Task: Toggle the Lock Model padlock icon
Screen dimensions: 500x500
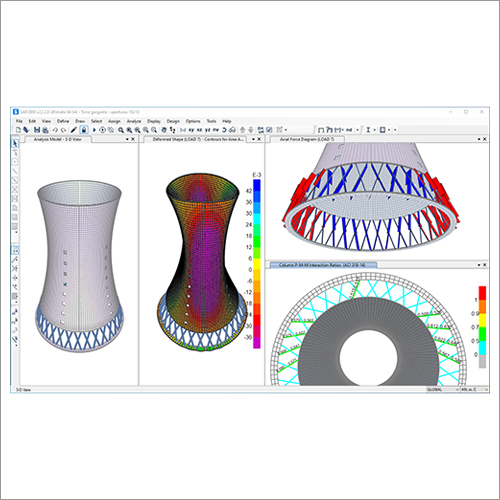Action: (x=84, y=130)
